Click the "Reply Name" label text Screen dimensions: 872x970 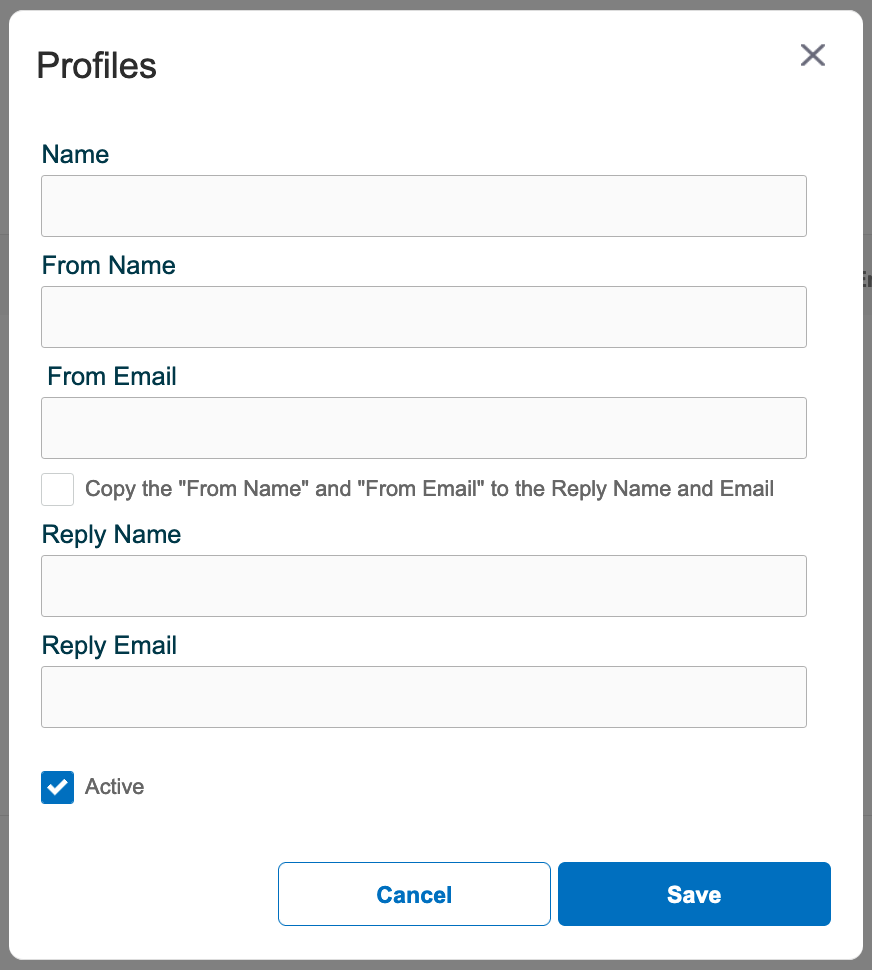point(111,535)
